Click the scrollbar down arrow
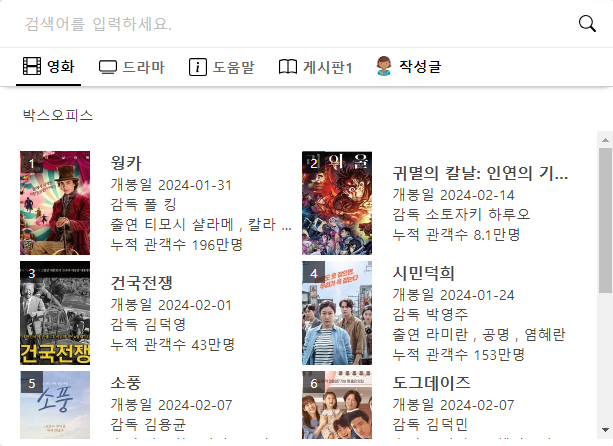The image size is (613, 446). [605, 430]
